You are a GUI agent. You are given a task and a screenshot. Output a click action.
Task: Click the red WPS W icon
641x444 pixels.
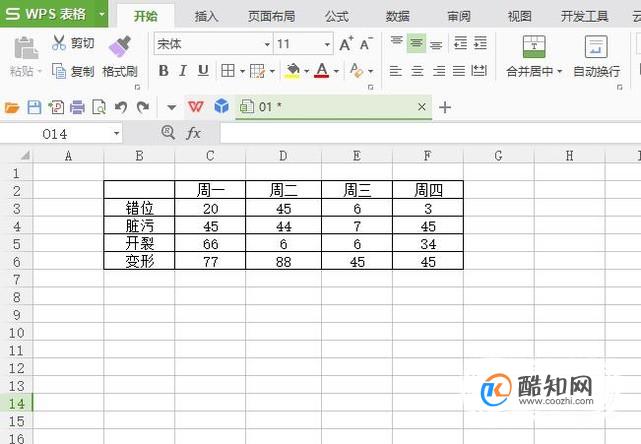point(196,107)
